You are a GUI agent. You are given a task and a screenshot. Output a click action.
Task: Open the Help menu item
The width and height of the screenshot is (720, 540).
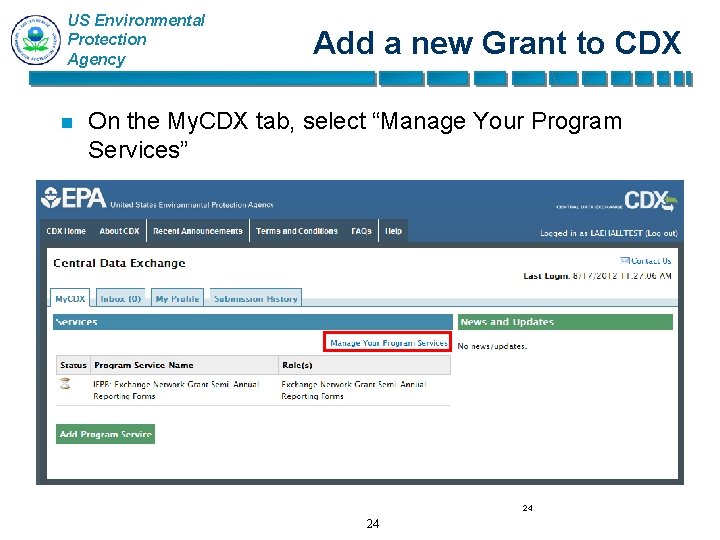point(393,231)
